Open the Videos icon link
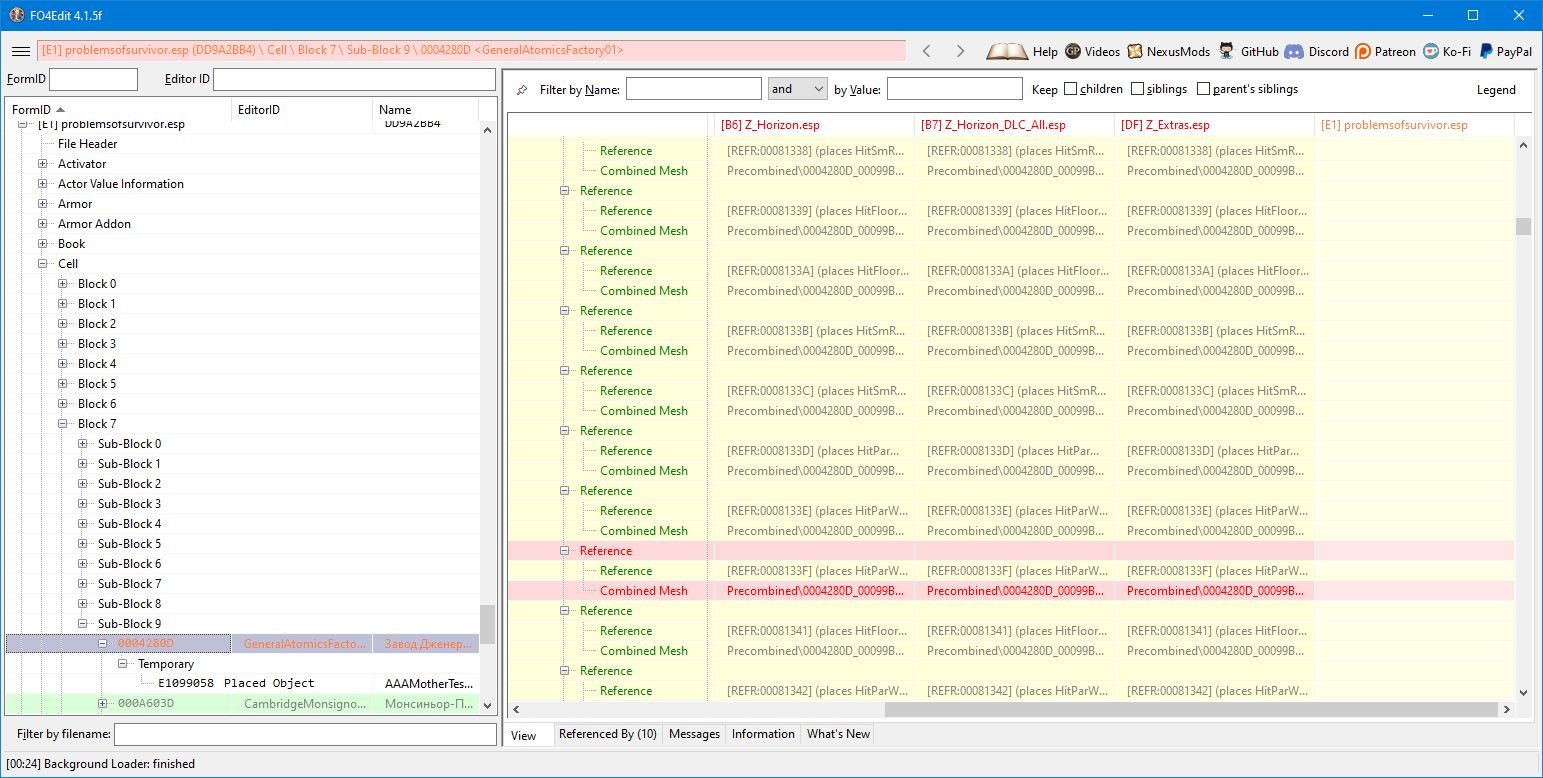The image size is (1543, 778). coord(1073,51)
